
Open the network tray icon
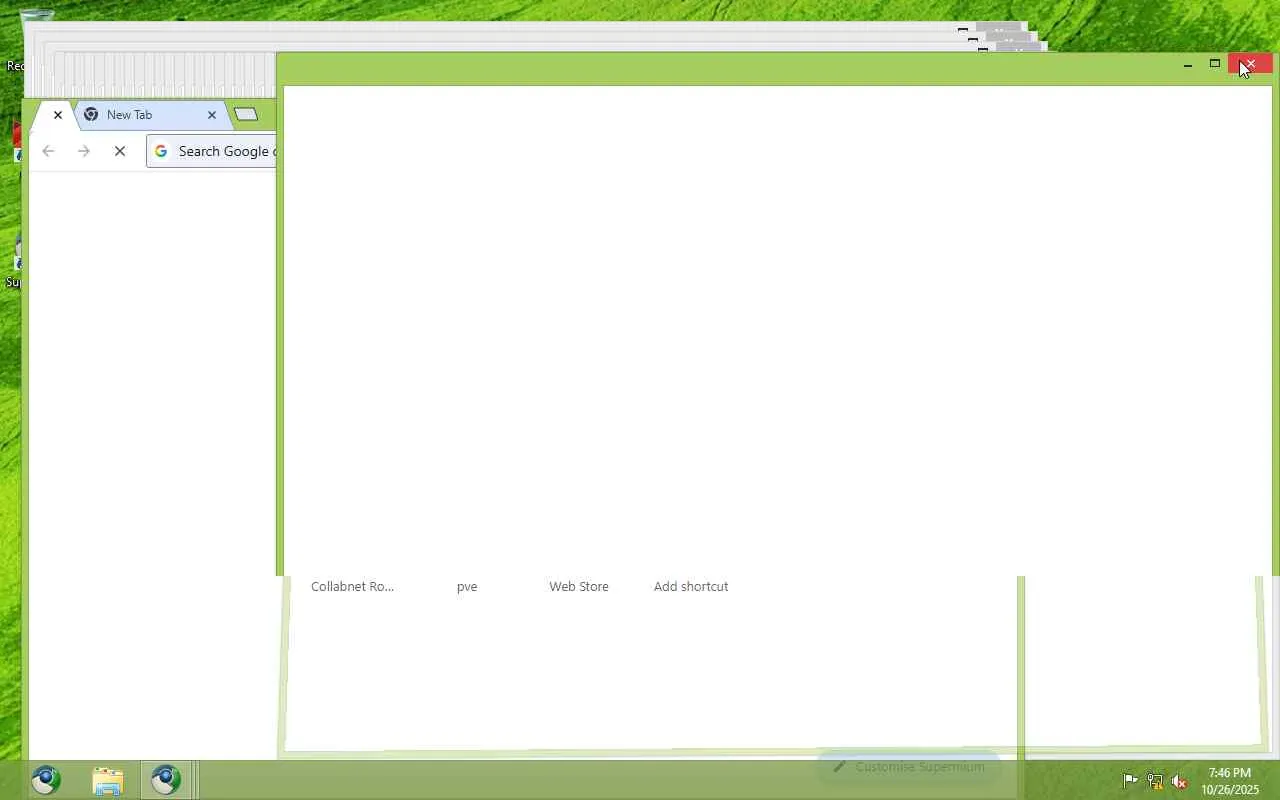pyautogui.click(x=1155, y=781)
